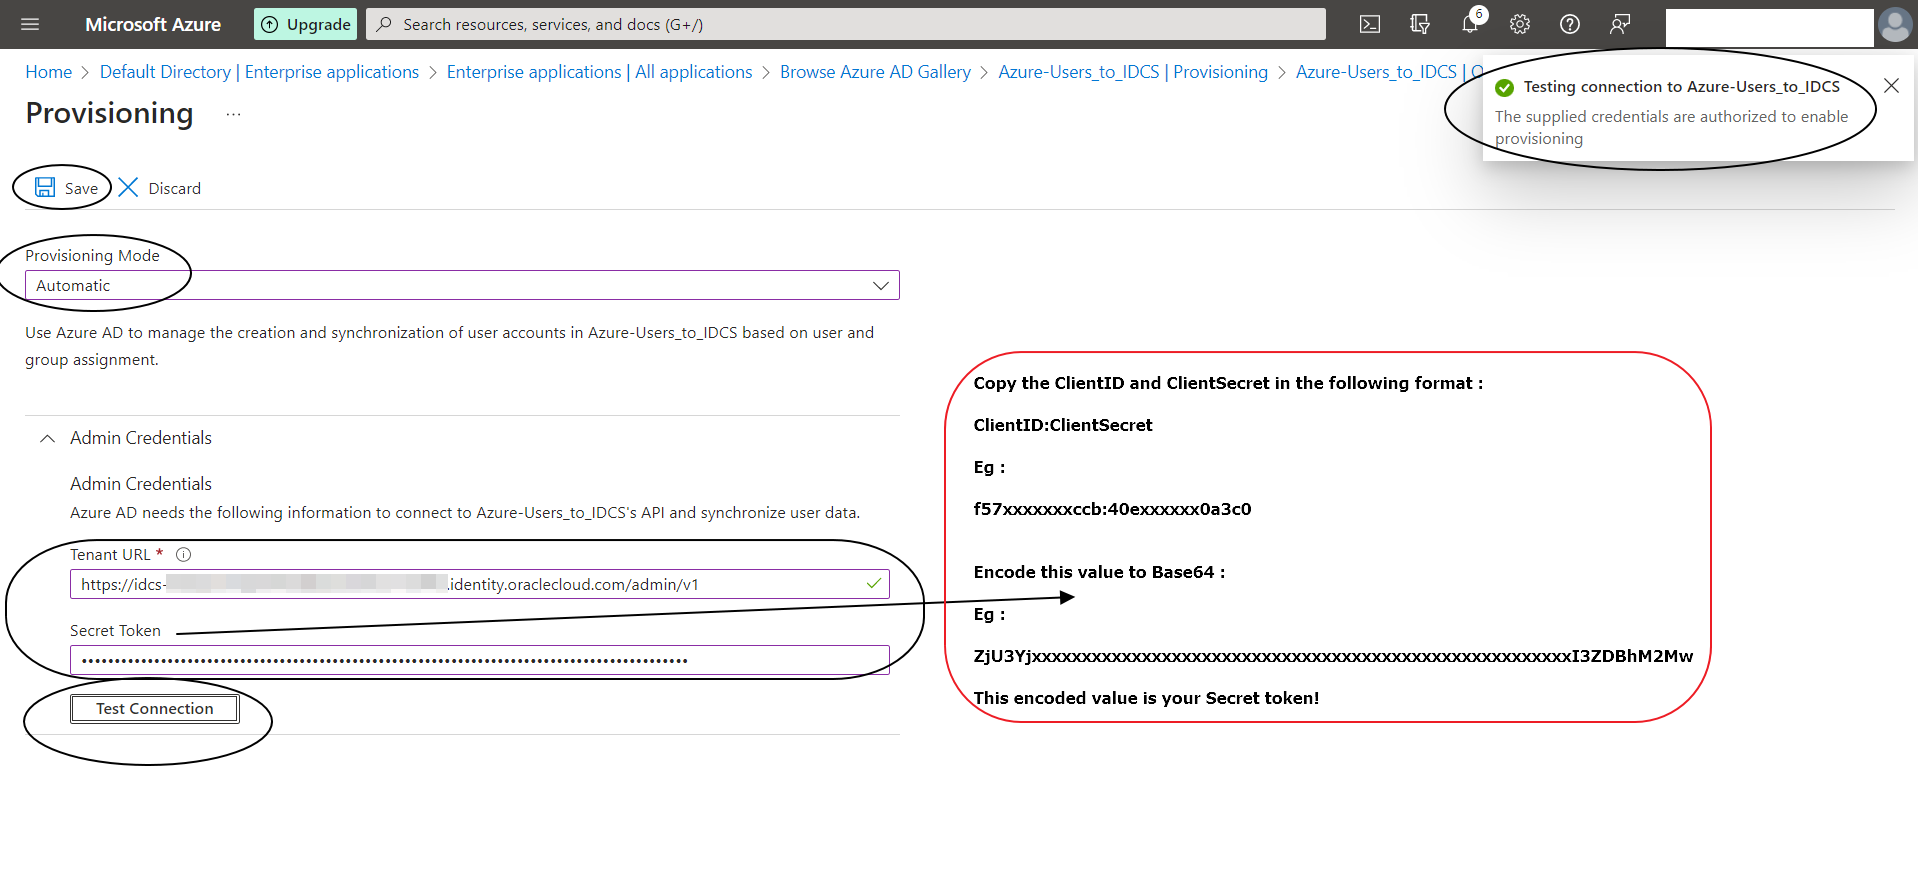This screenshot has height=890, width=1918.
Task: Open the Help question mark menu
Action: pos(1570,24)
